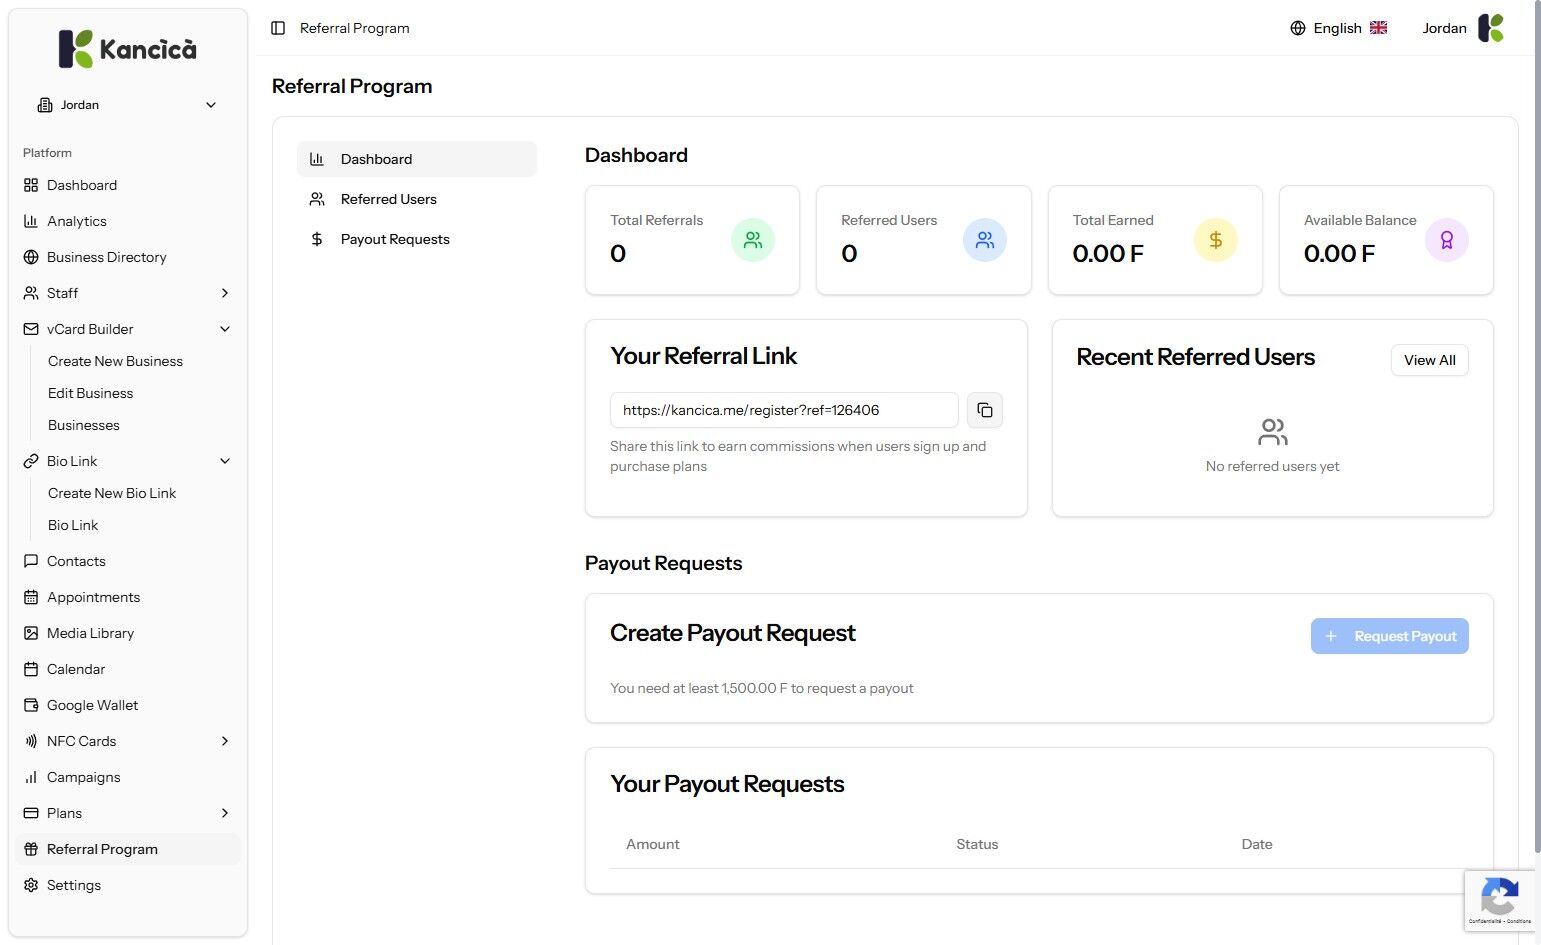Open Google Wallet from sidebar
Image resolution: width=1541 pixels, height=945 pixels.
click(x=92, y=705)
